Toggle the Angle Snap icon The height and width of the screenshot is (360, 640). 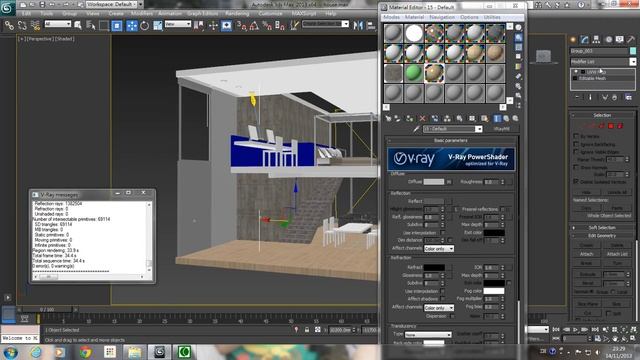tap(253, 26)
